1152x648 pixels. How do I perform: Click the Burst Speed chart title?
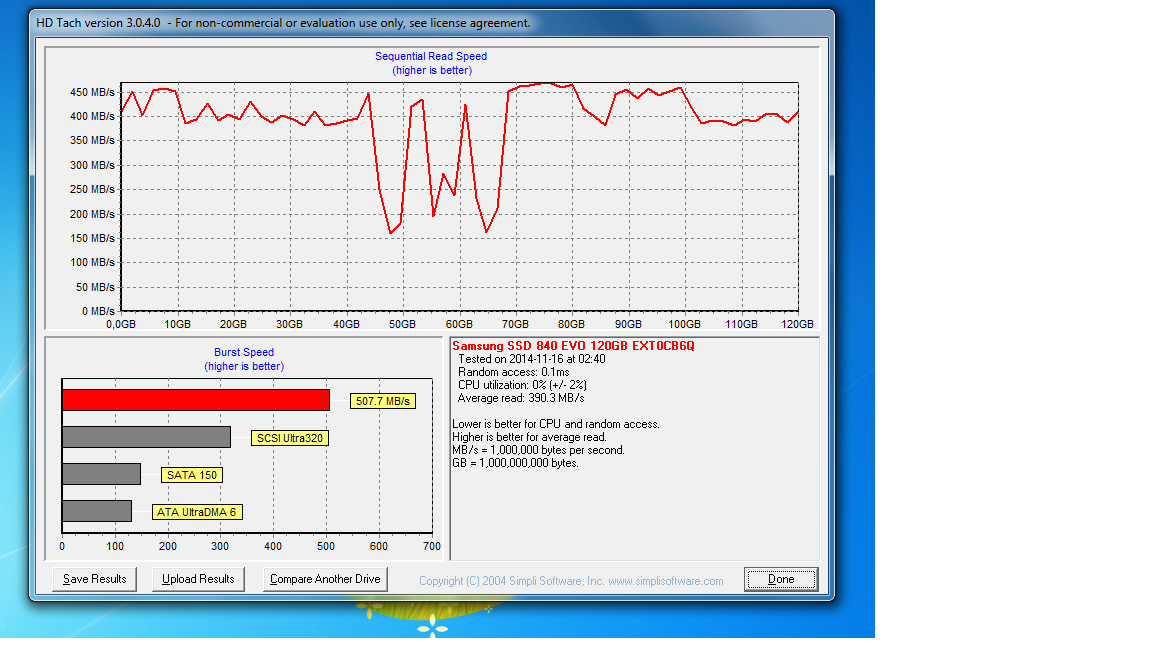pos(244,353)
